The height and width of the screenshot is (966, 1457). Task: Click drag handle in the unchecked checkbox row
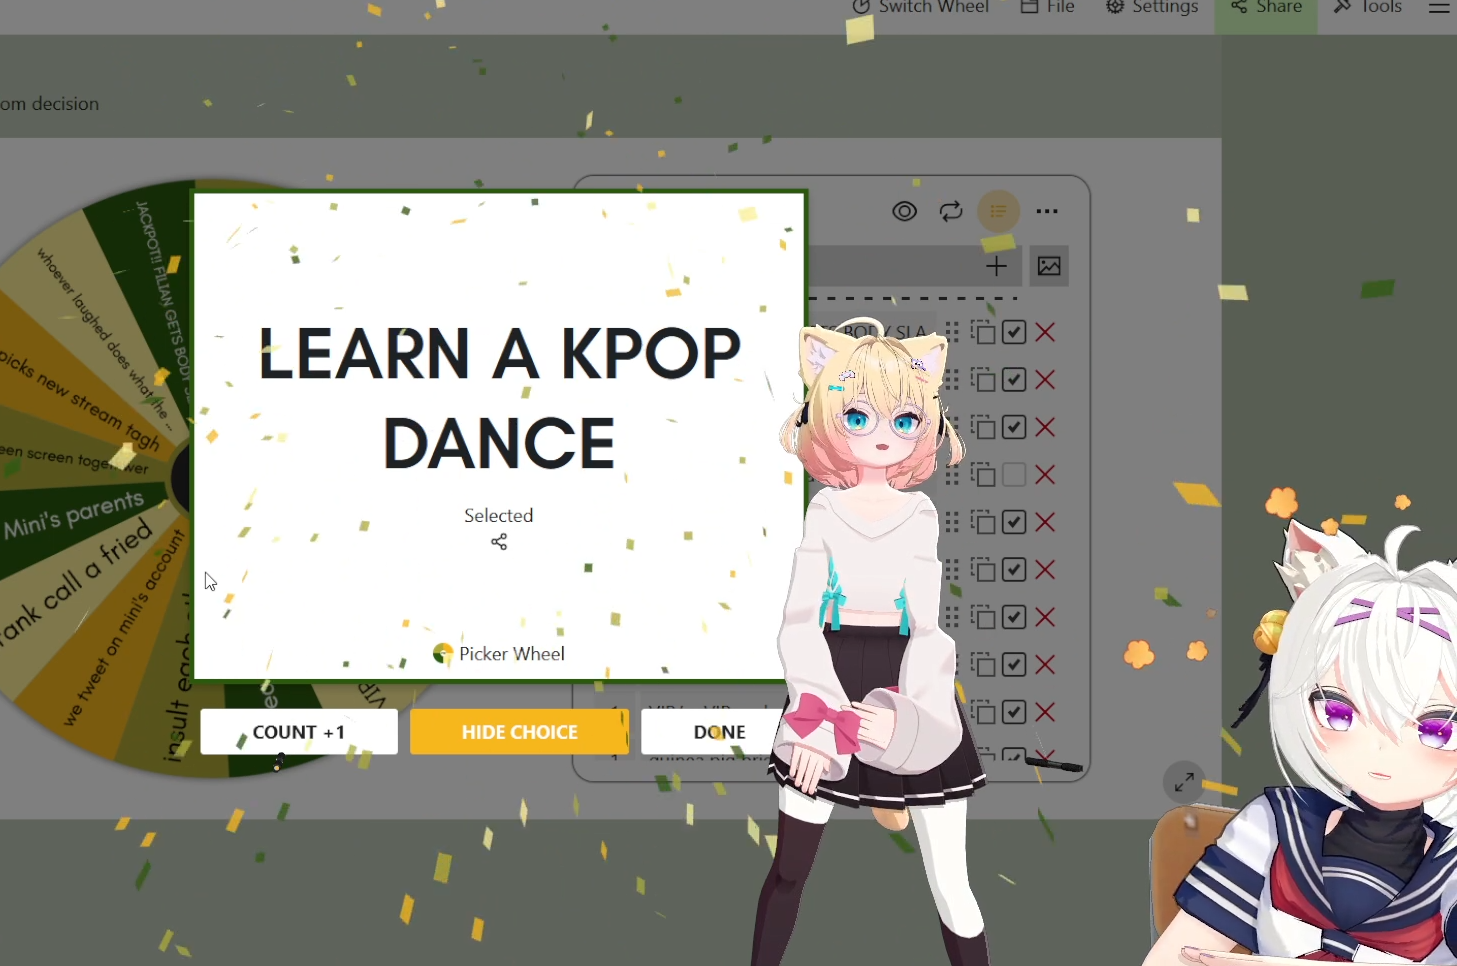[x=951, y=474]
